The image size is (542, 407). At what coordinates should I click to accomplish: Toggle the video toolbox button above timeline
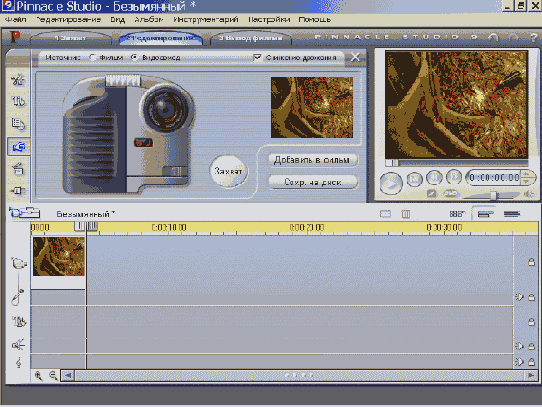click(24, 212)
